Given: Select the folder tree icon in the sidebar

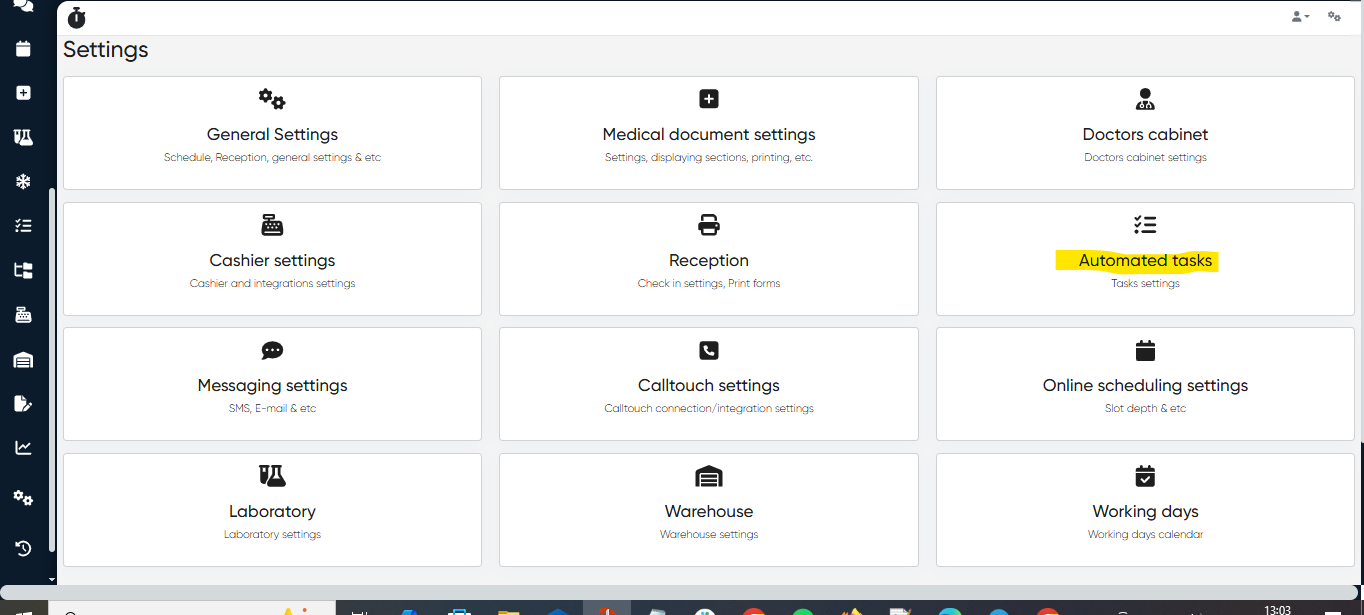Looking at the screenshot, I should (23, 270).
